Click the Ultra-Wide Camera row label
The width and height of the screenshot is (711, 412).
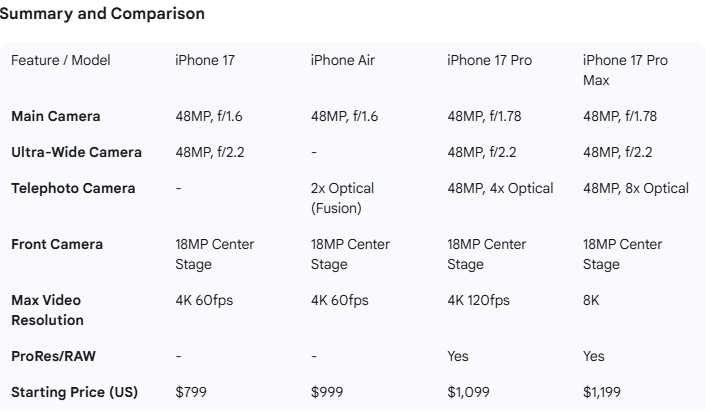click(x=76, y=153)
